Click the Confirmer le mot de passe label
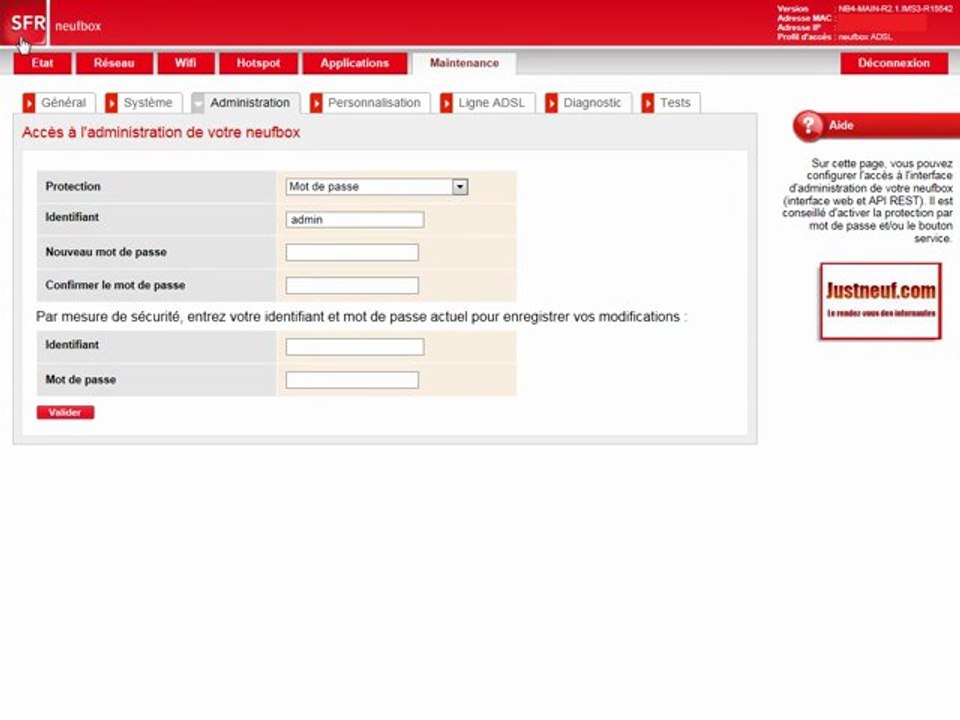Image resolution: width=960 pixels, height=720 pixels. [x=115, y=285]
